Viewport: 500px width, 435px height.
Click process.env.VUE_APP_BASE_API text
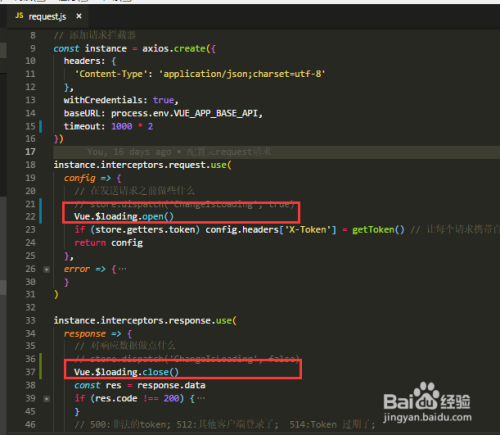tap(184, 114)
